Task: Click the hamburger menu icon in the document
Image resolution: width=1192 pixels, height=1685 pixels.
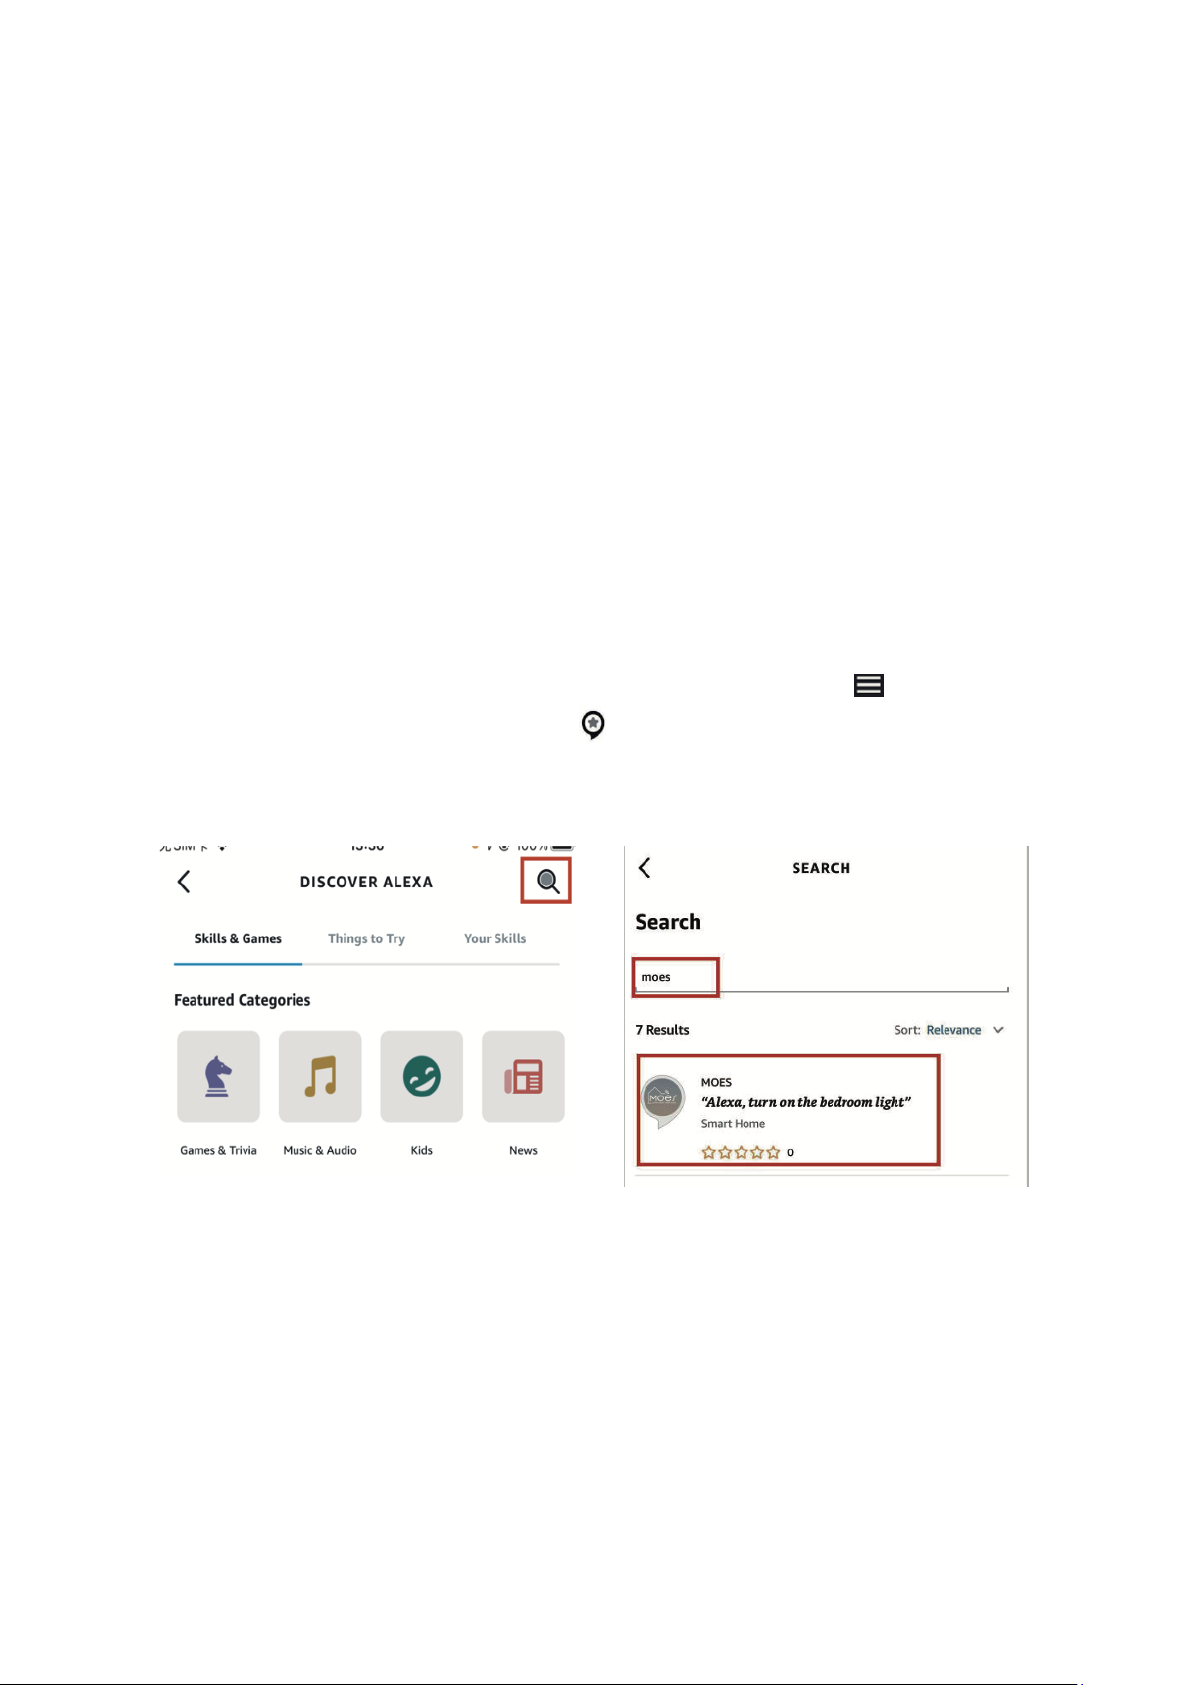Action: 868,685
